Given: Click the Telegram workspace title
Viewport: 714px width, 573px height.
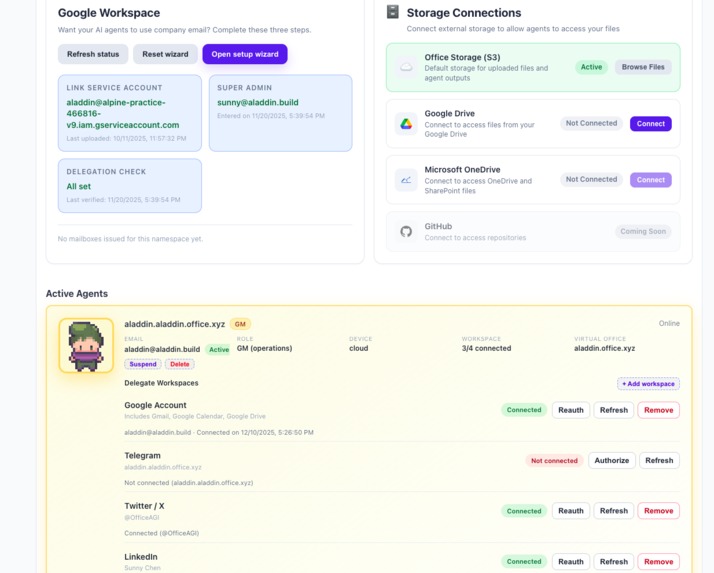Looking at the screenshot, I should [x=143, y=455].
